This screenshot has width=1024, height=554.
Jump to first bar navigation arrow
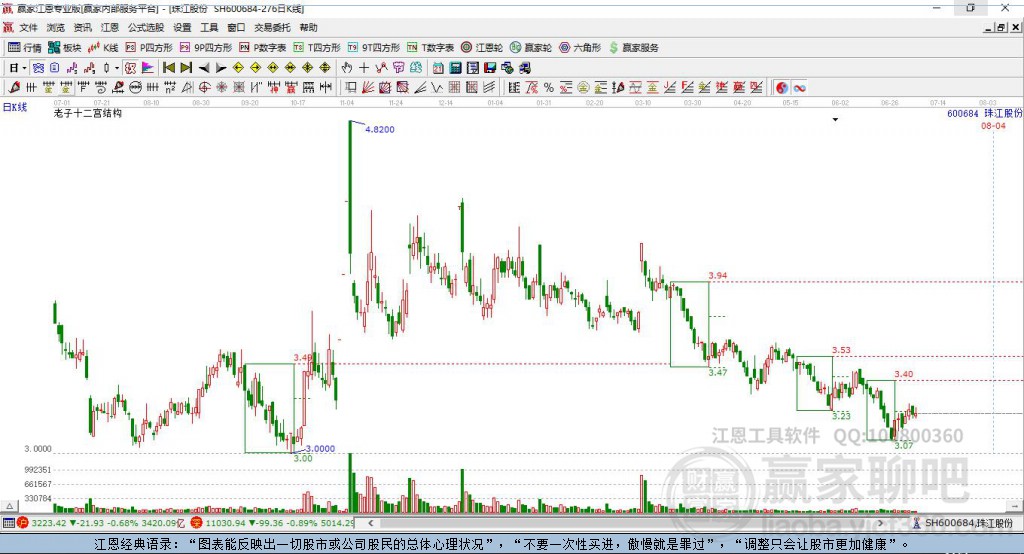(x=168, y=68)
